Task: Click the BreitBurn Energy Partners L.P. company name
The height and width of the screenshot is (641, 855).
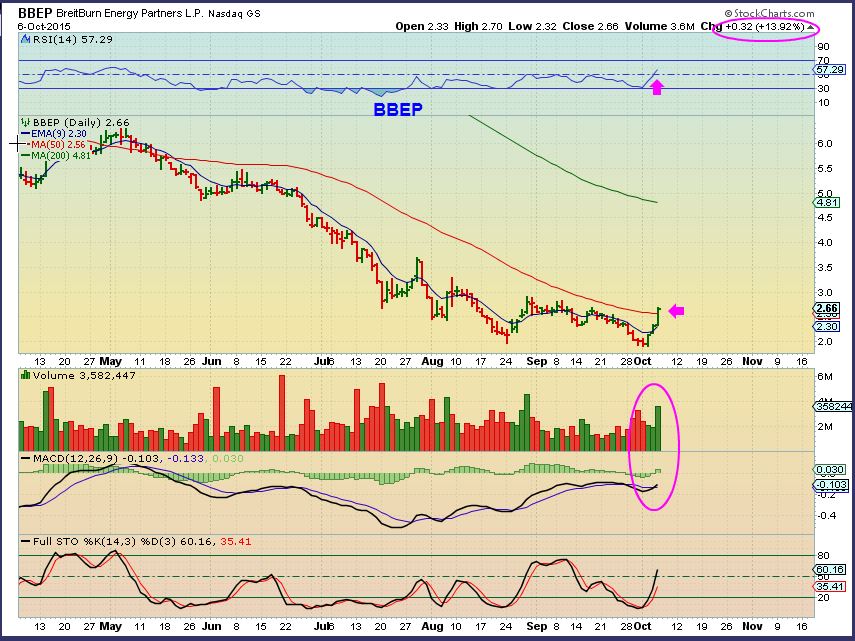Action: click(x=129, y=13)
